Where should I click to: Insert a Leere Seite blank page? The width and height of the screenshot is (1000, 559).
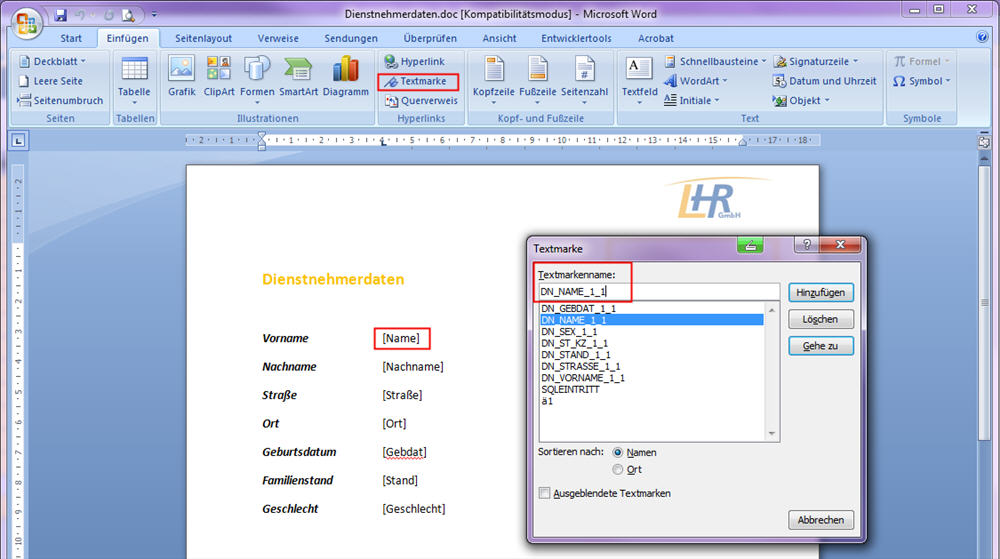click(51, 81)
